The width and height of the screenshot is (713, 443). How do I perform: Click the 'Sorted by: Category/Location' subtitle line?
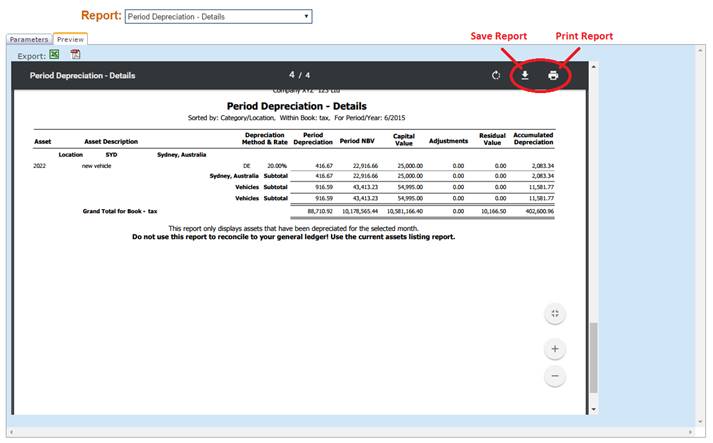click(296, 118)
